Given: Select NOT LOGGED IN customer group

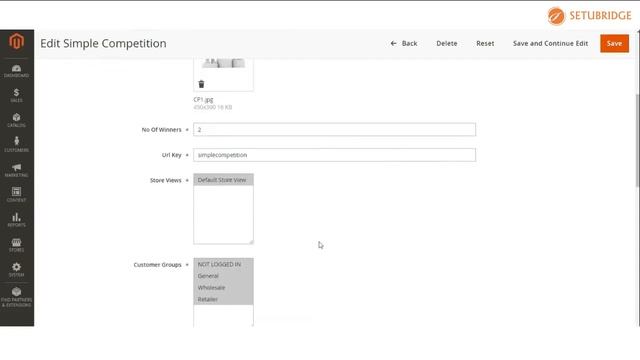Looking at the screenshot, I should click(223, 264).
